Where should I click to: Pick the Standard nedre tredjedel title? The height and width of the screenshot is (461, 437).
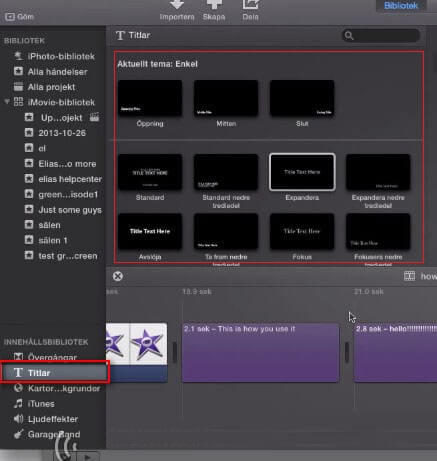coord(226,172)
